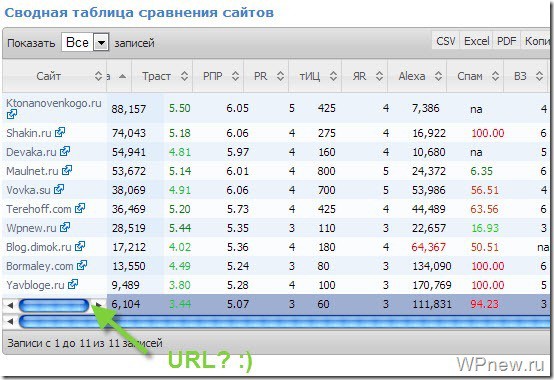Export table to Excel
The image size is (554, 380).
click(476, 41)
